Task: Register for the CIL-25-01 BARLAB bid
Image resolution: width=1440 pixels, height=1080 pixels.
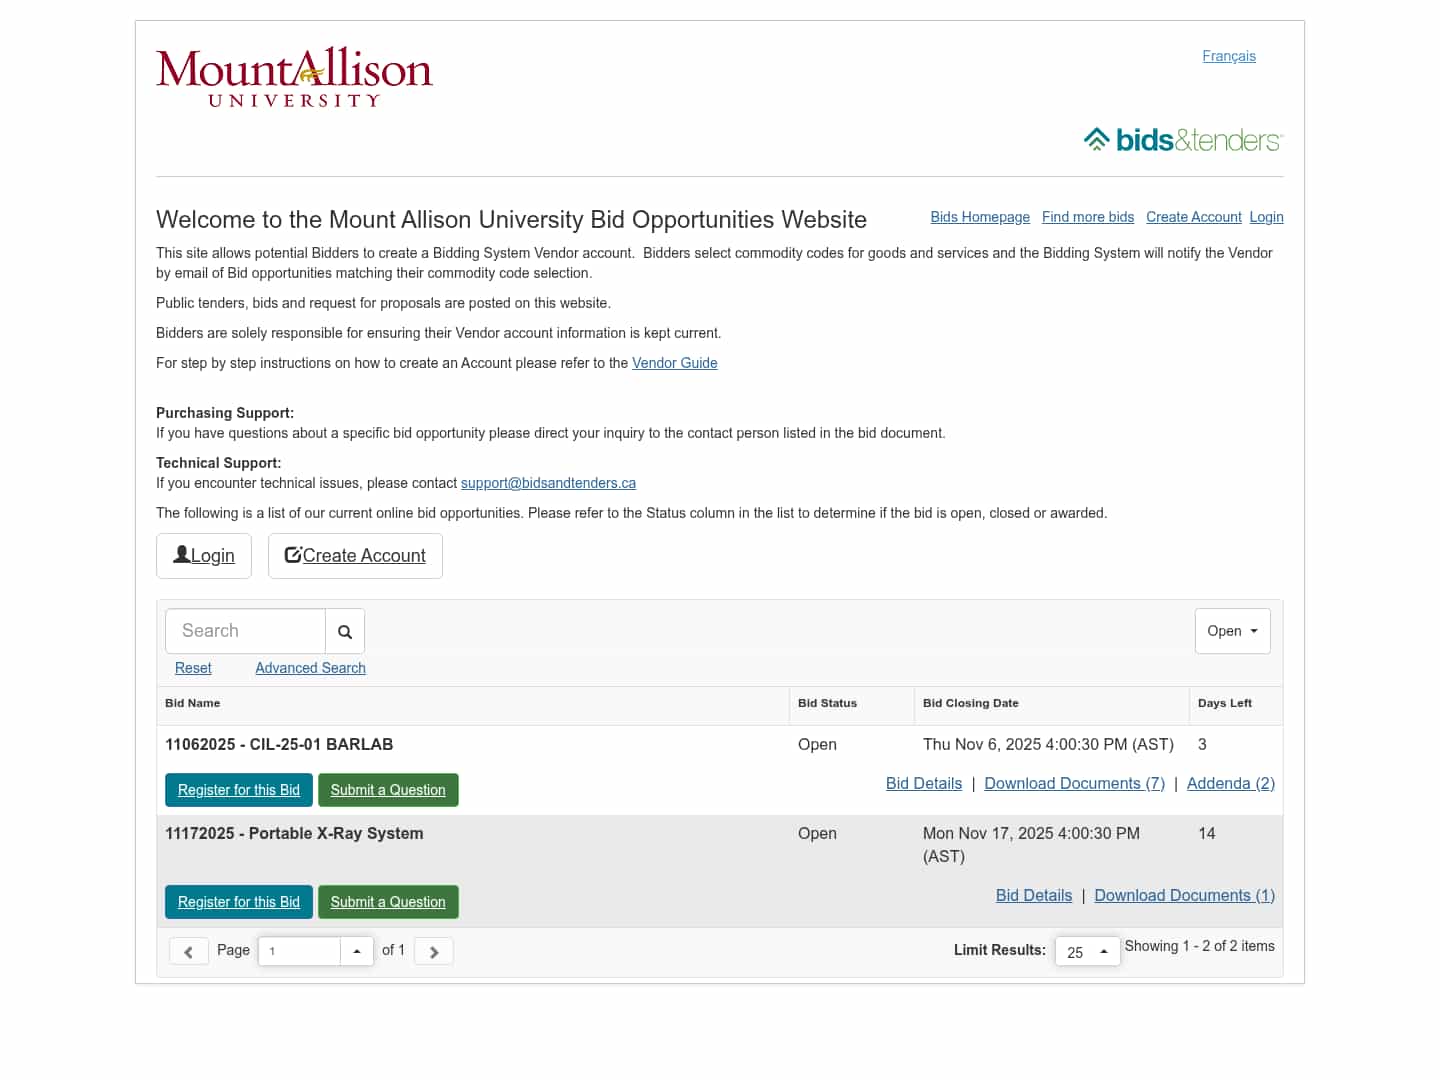Action: point(239,790)
